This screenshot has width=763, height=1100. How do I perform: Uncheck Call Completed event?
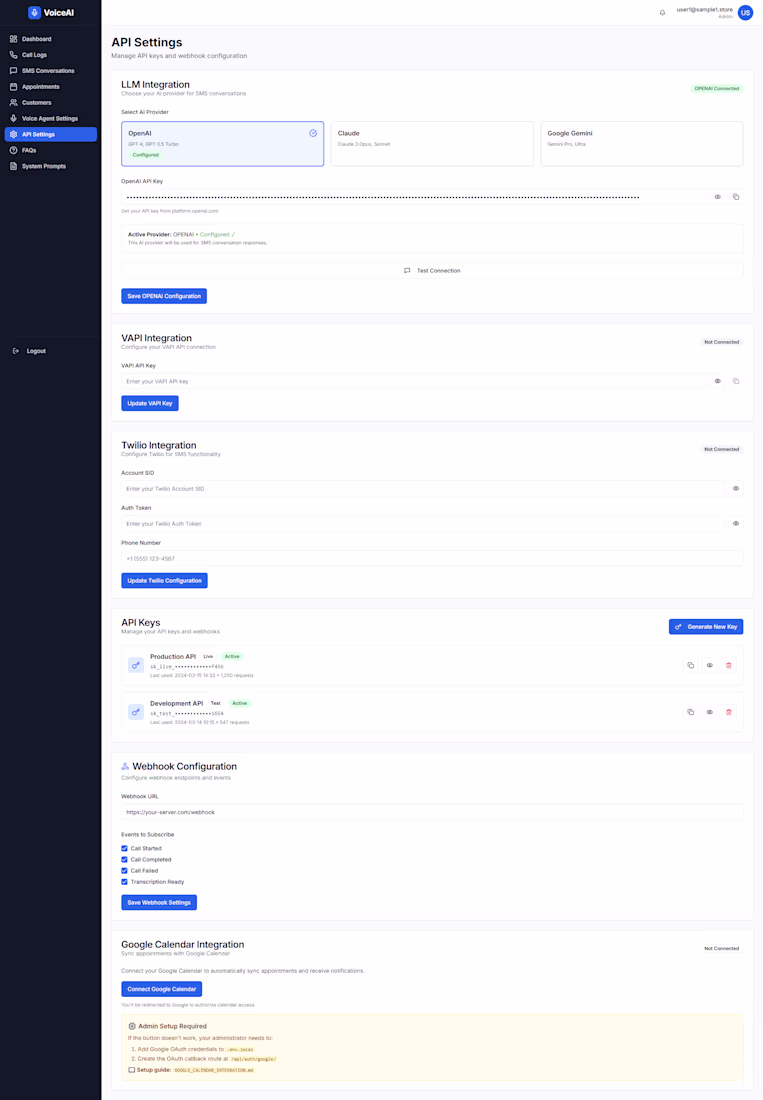click(124, 859)
